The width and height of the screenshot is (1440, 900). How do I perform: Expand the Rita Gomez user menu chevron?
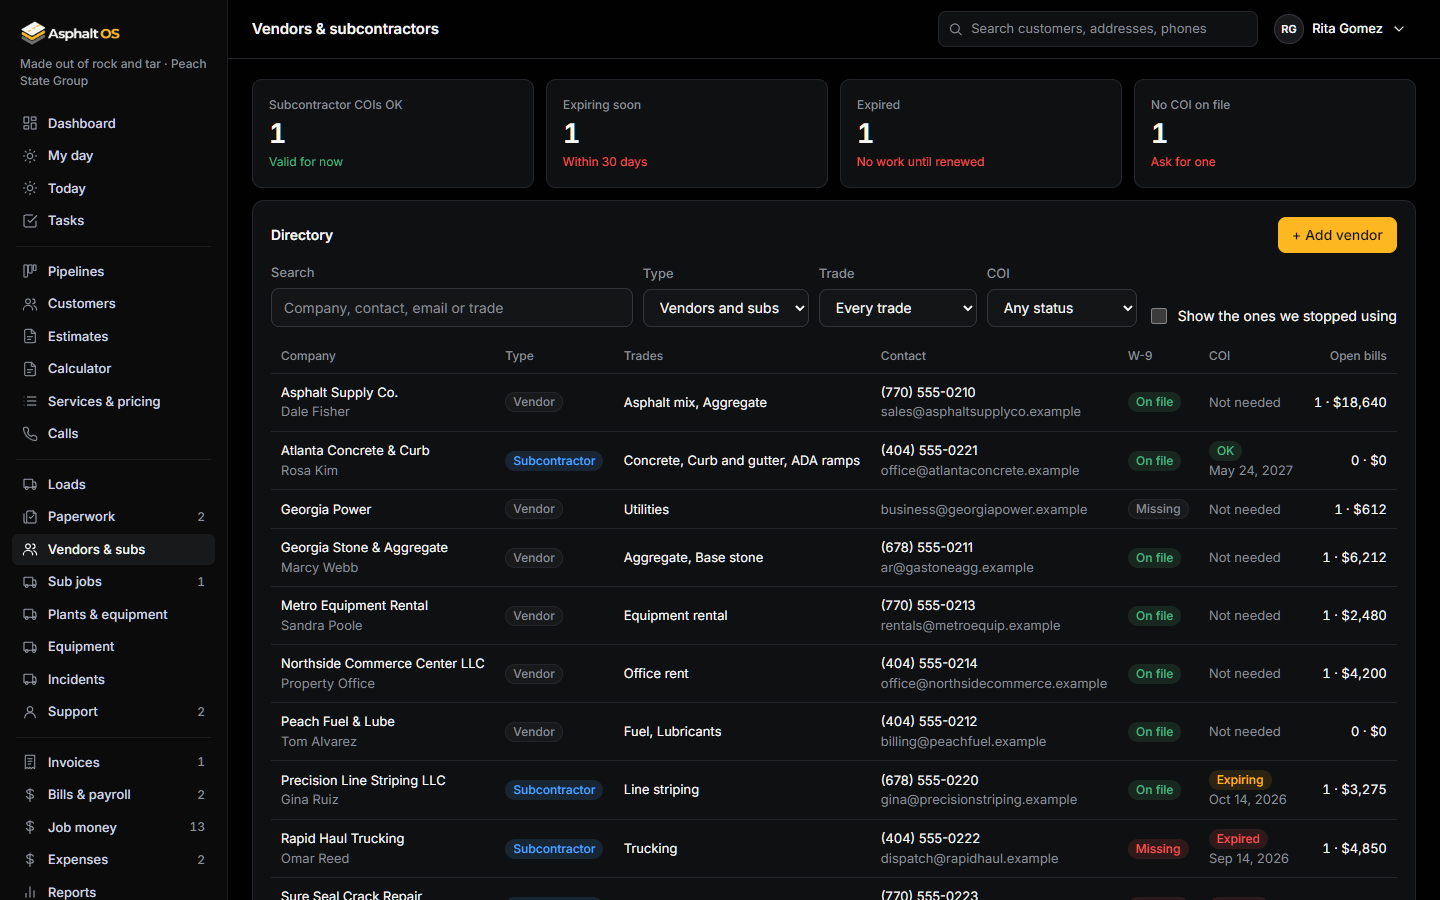(x=1399, y=29)
